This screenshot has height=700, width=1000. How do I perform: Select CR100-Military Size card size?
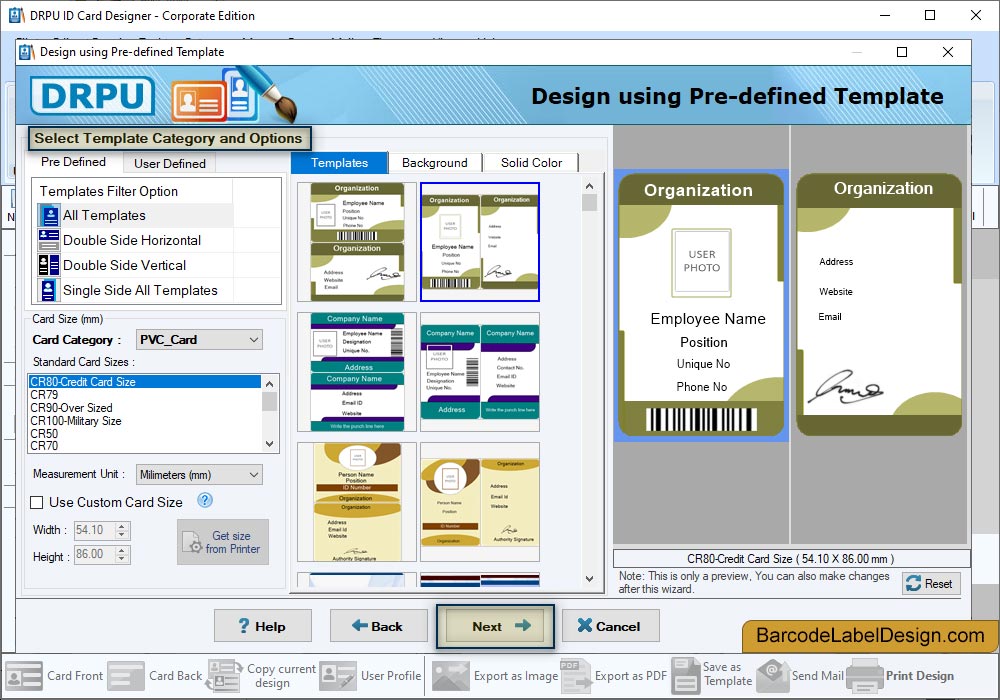click(x=145, y=421)
